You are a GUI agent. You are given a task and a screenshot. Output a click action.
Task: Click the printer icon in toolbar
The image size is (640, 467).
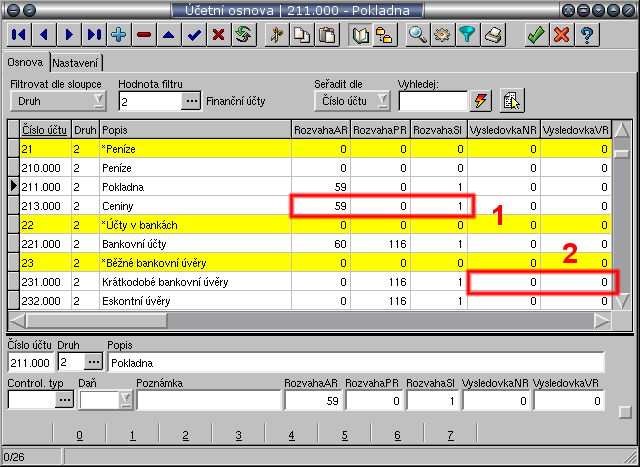(x=493, y=34)
